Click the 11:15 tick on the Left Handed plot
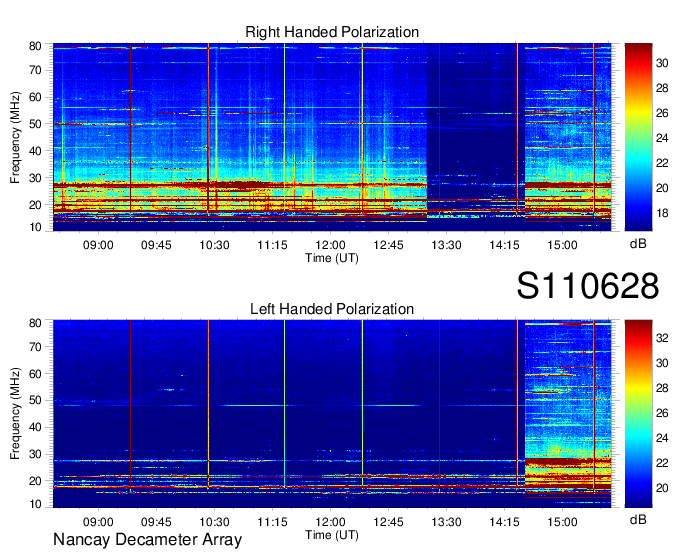The image size is (680, 552). click(x=272, y=522)
